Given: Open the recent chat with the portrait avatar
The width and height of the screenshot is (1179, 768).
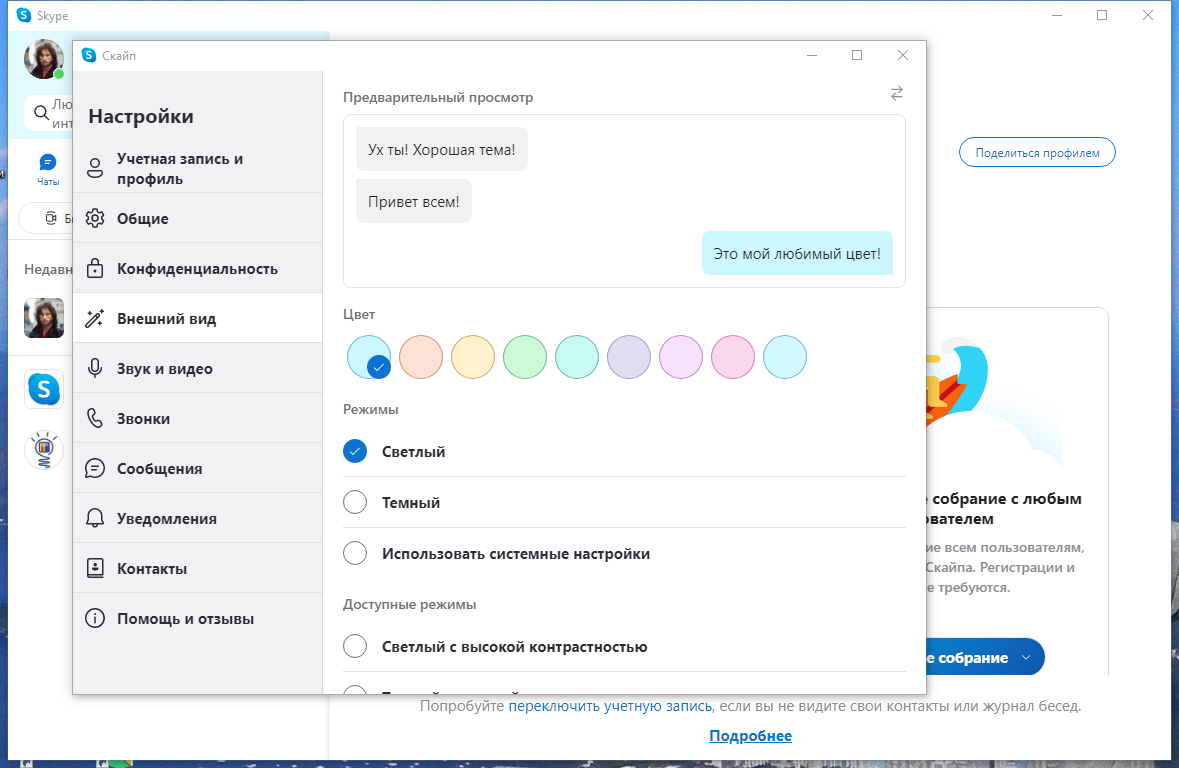Looking at the screenshot, I should pyautogui.click(x=44, y=317).
